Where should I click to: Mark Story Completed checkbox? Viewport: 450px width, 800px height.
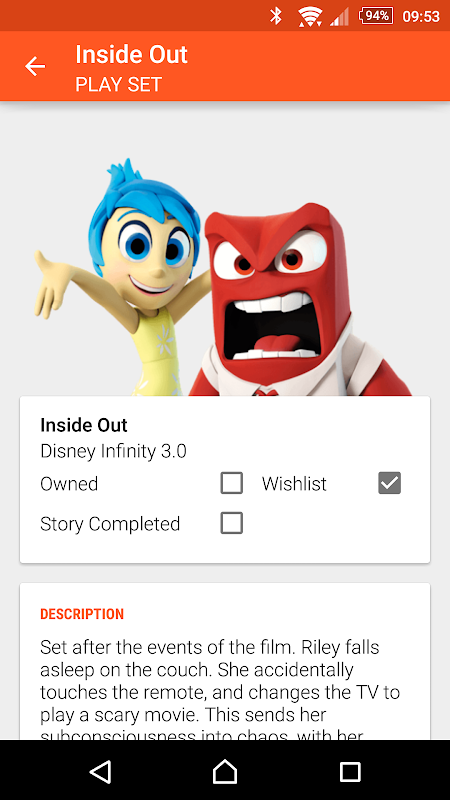(231, 523)
